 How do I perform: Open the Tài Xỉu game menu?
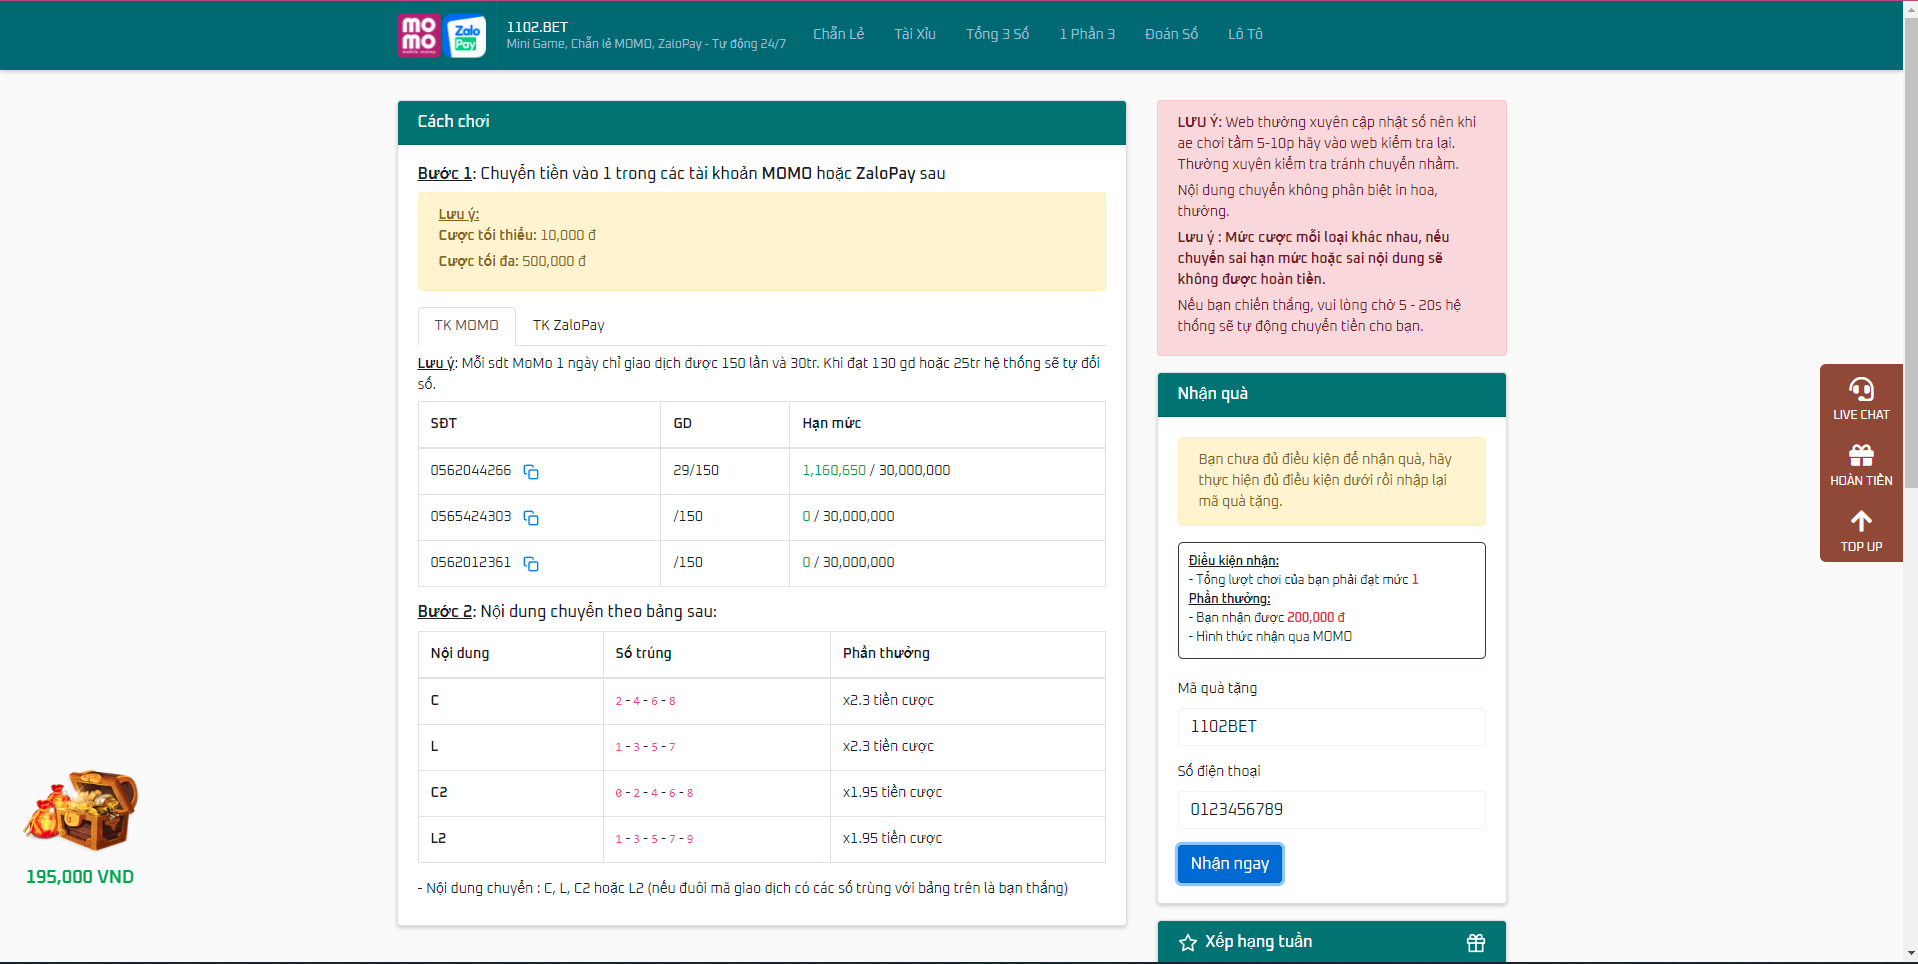tap(915, 34)
